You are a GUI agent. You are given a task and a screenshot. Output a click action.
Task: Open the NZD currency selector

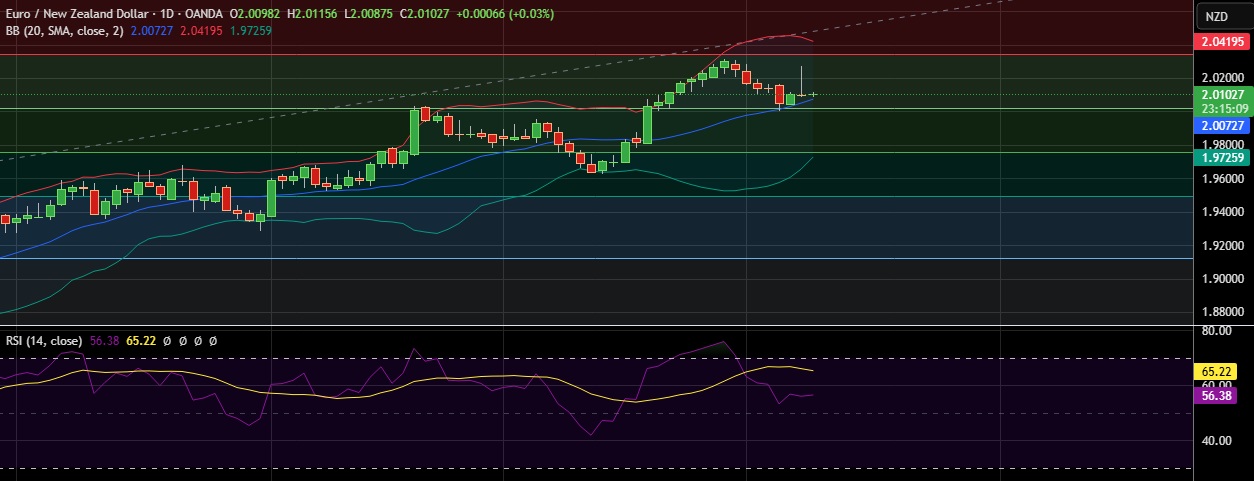(1216, 16)
